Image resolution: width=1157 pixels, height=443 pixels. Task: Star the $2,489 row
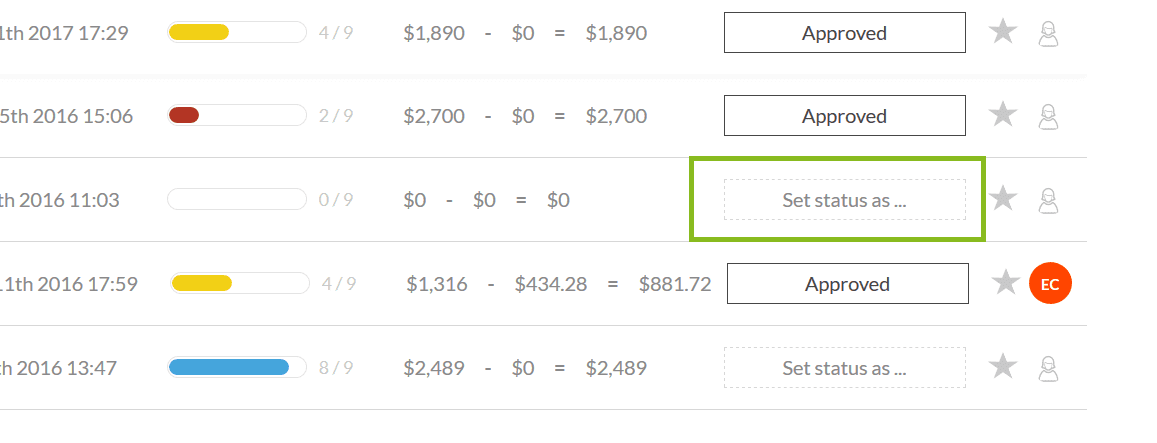(x=1003, y=367)
